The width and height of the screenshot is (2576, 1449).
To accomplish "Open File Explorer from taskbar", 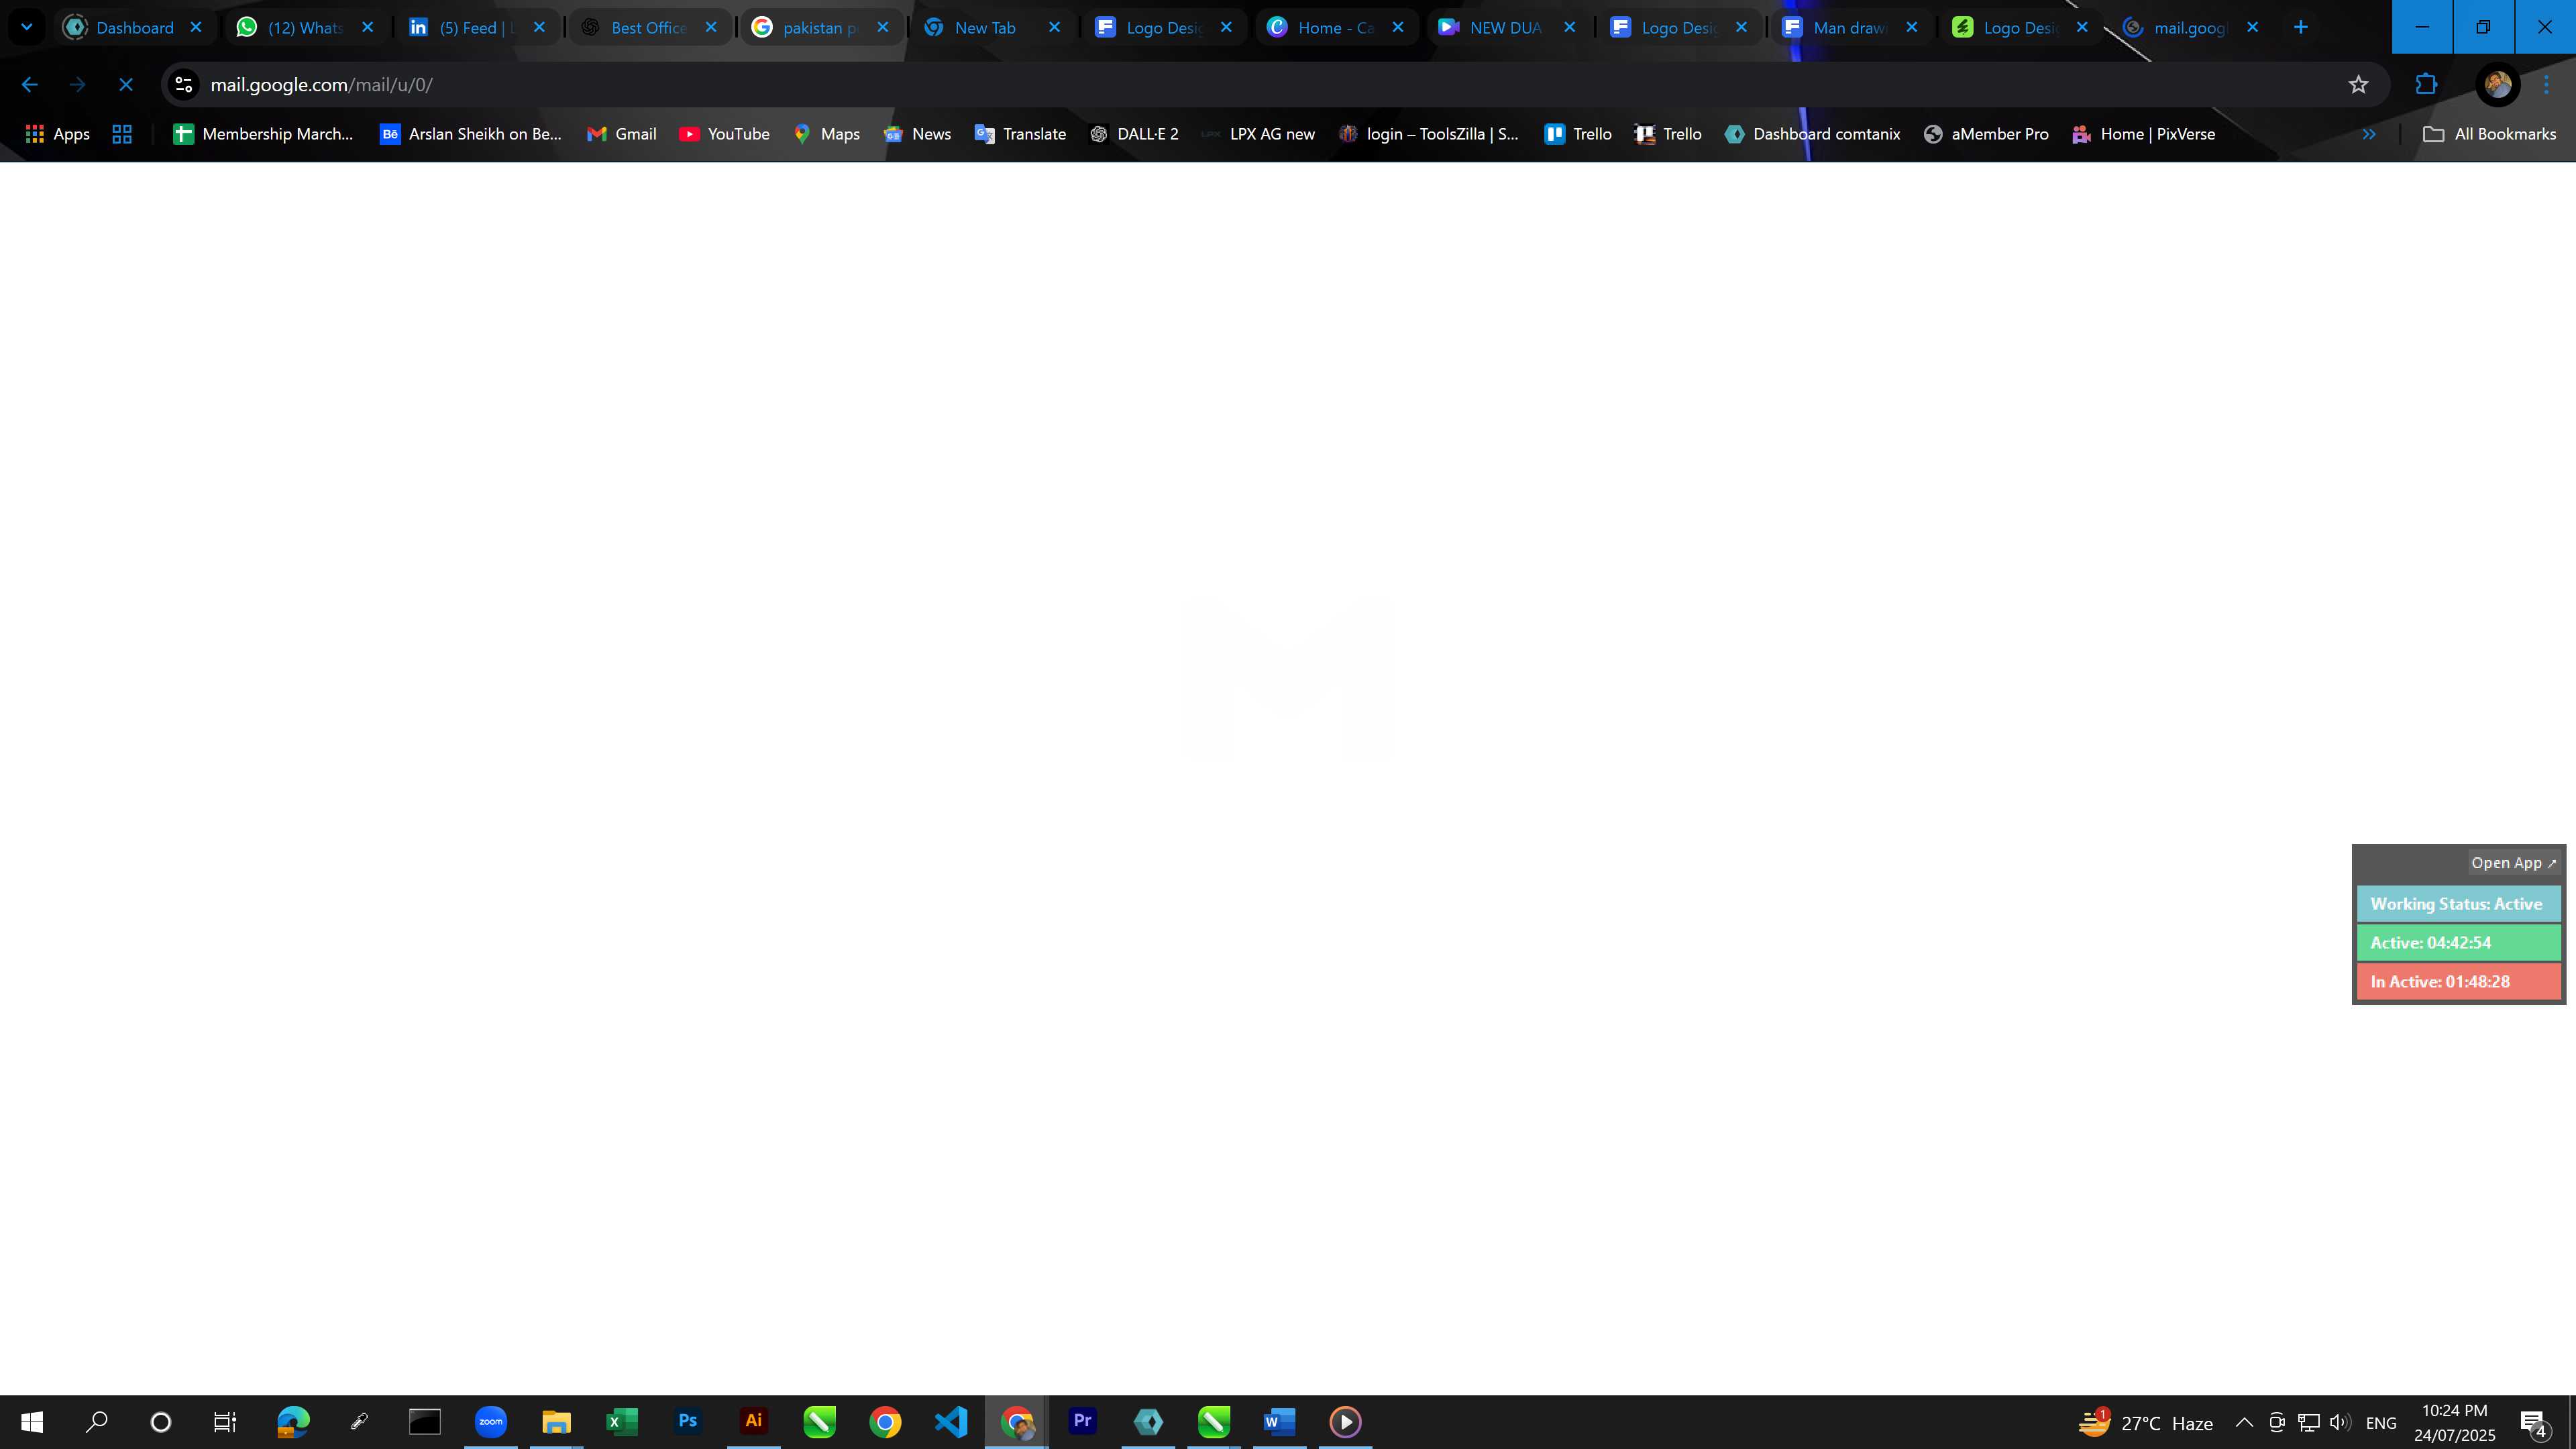I will point(556,1422).
